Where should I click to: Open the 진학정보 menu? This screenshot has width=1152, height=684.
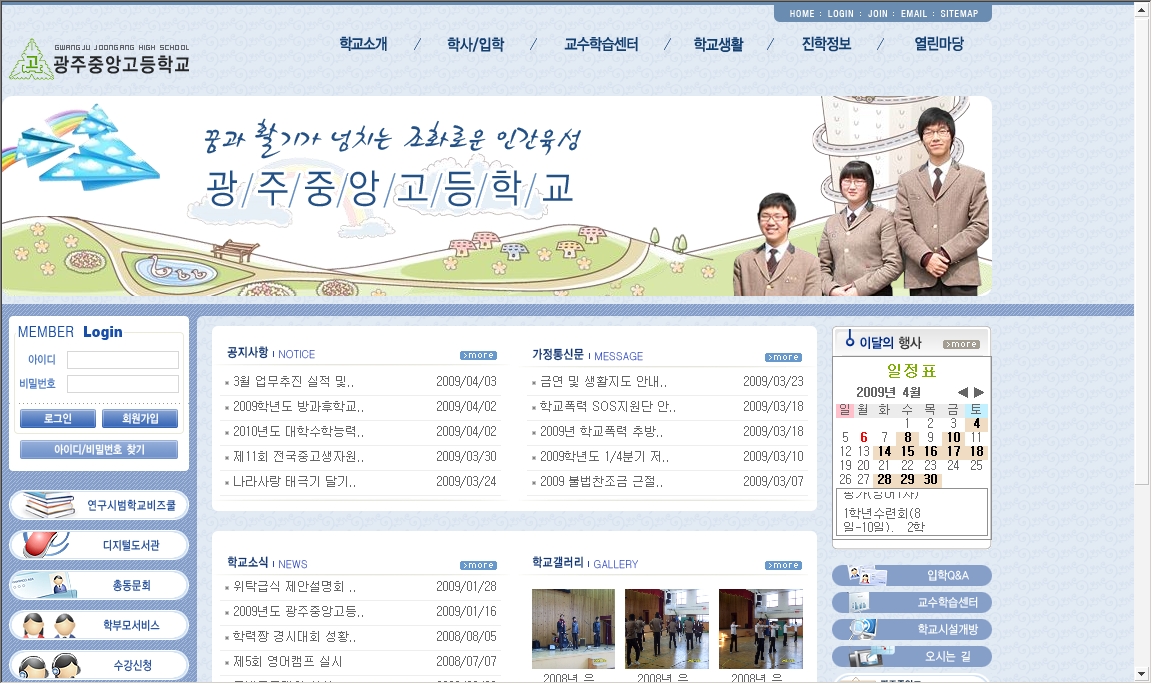(826, 44)
